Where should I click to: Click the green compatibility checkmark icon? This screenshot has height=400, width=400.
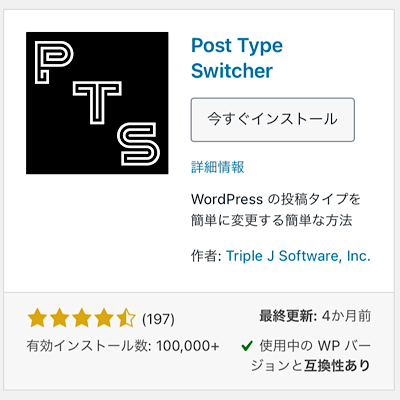247,346
